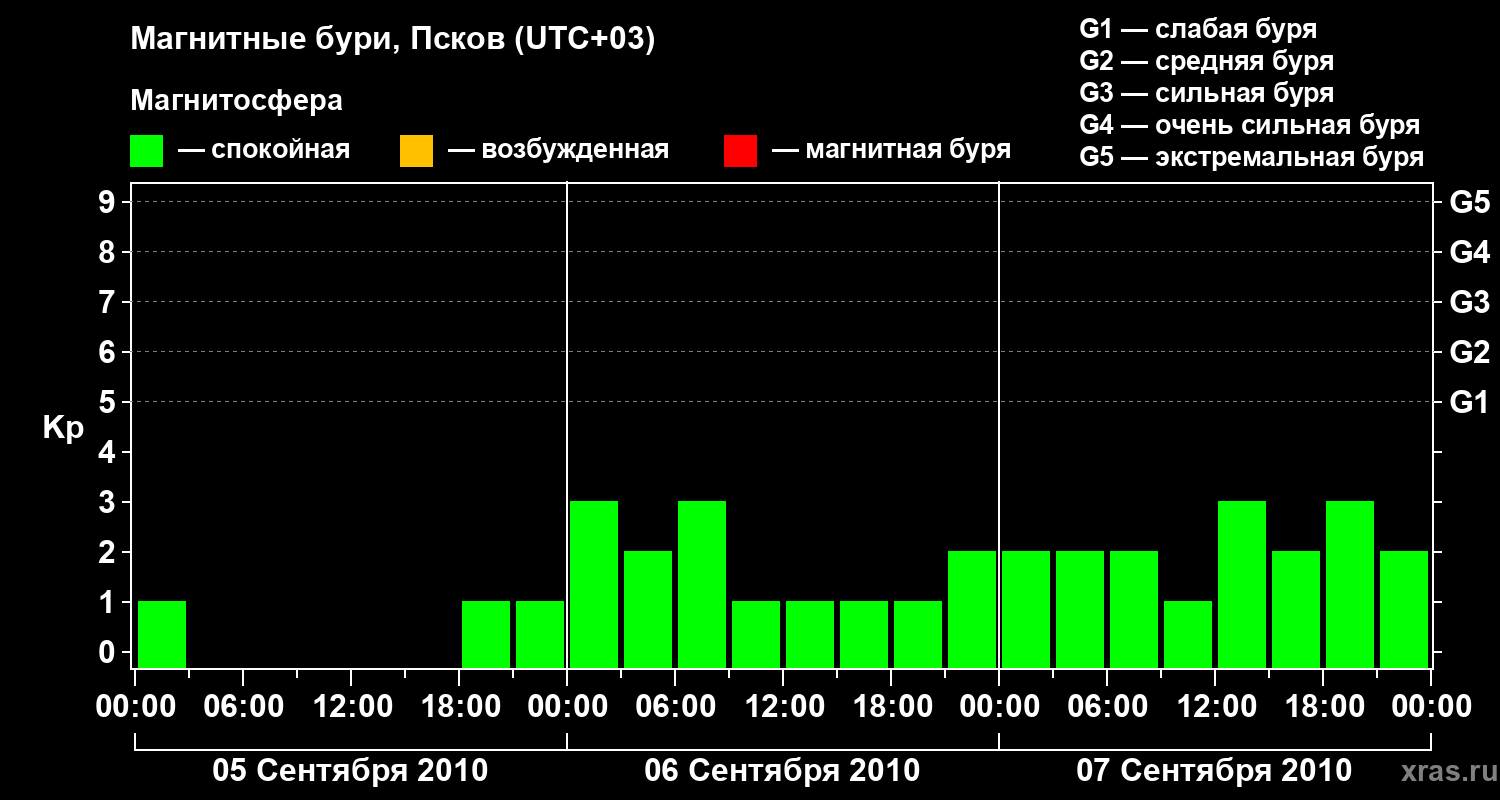The image size is (1500, 800).
Task: Click the right axis 'G4' label
Action: (1470, 253)
